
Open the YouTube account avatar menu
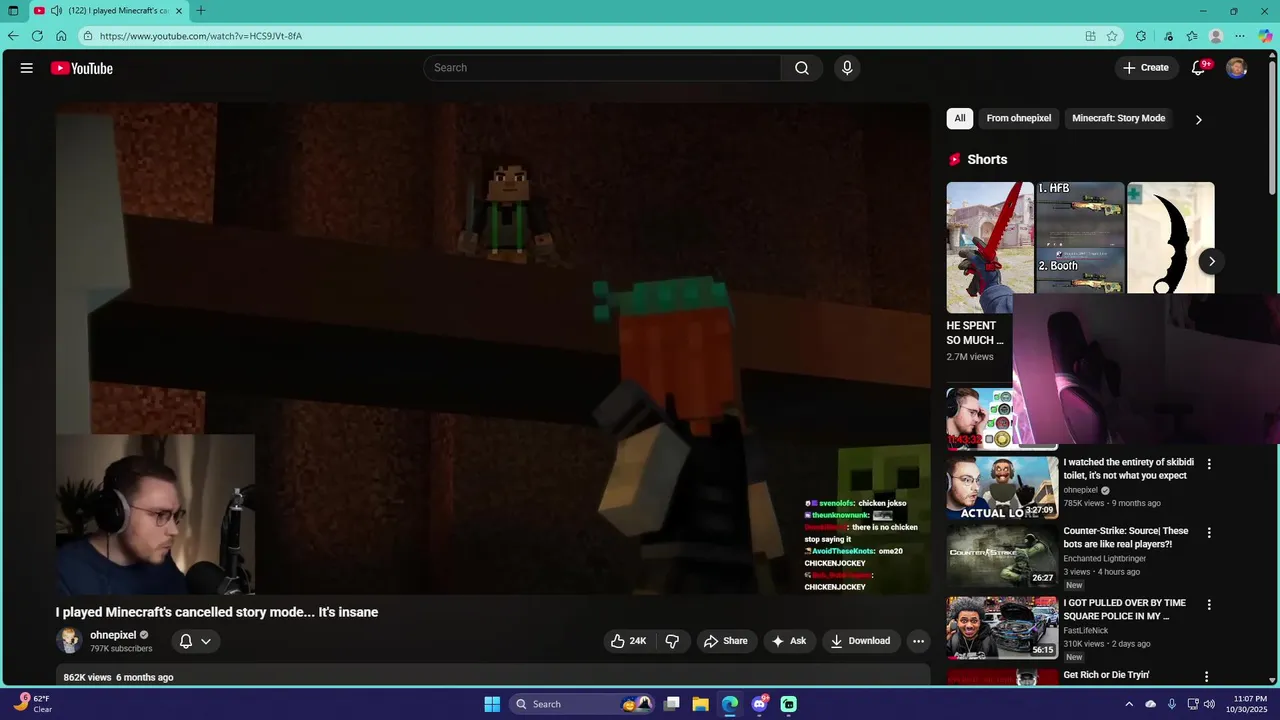(1237, 68)
